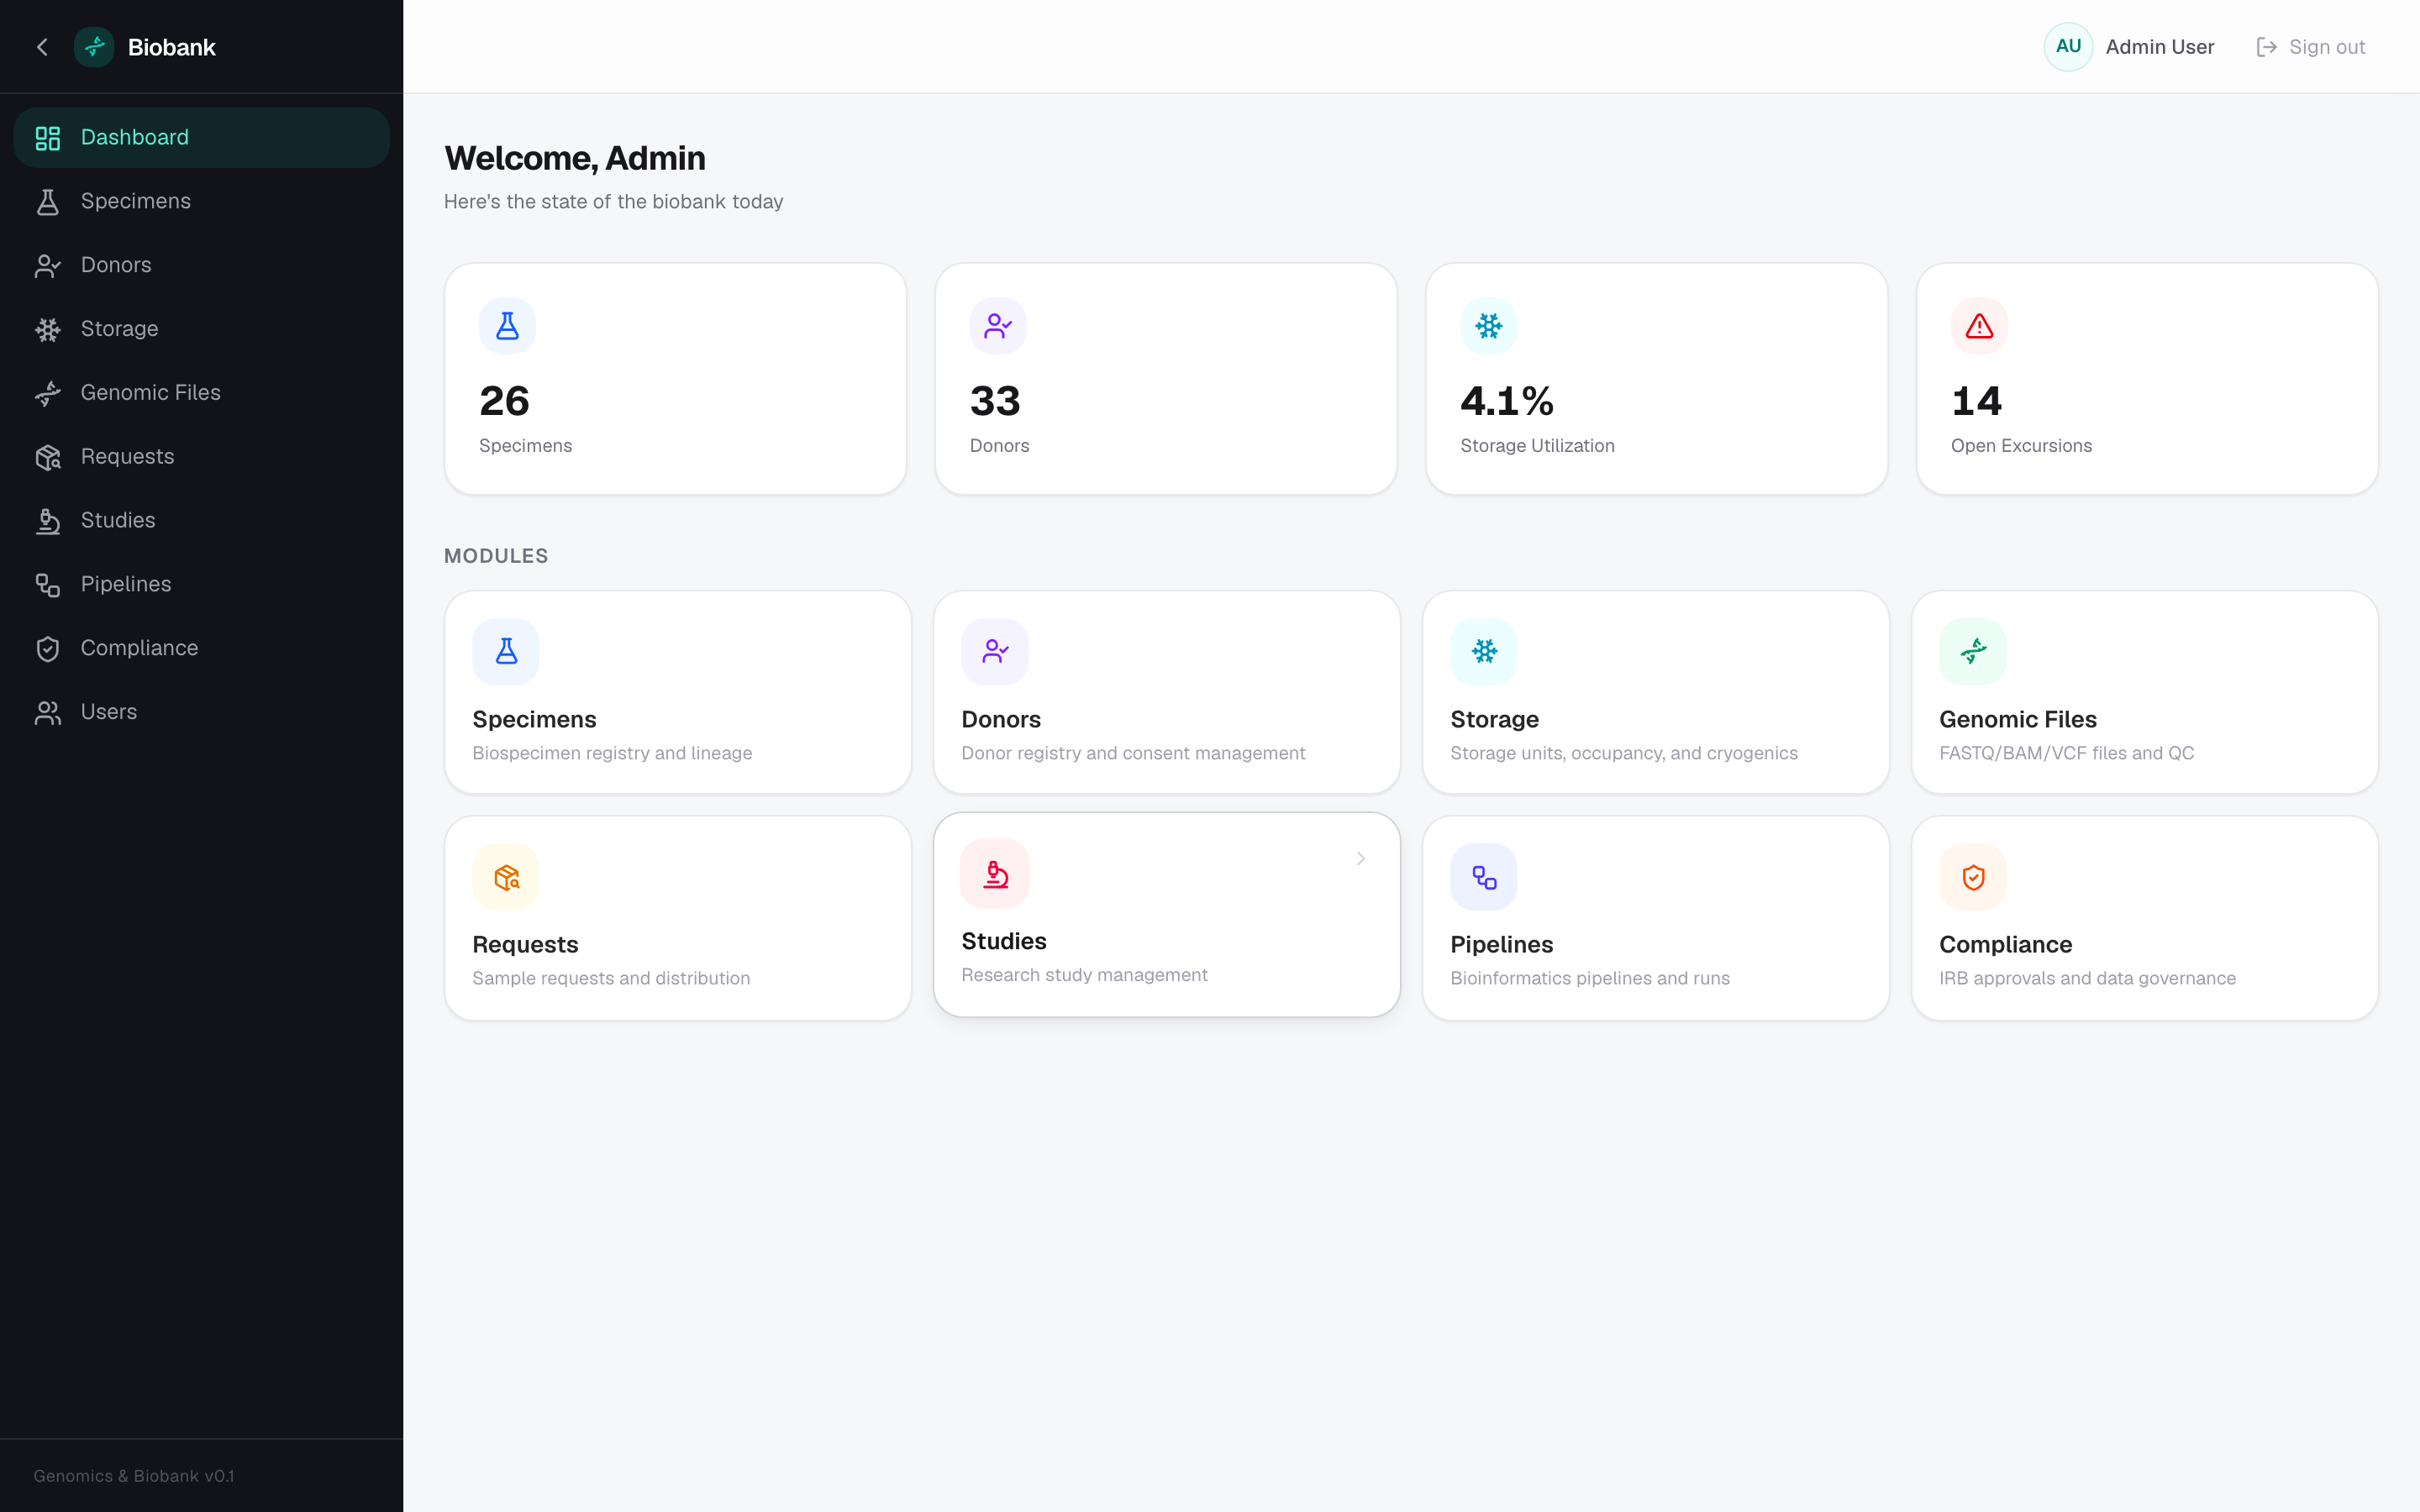Open the Studies module card title

pyautogui.click(x=1003, y=942)
